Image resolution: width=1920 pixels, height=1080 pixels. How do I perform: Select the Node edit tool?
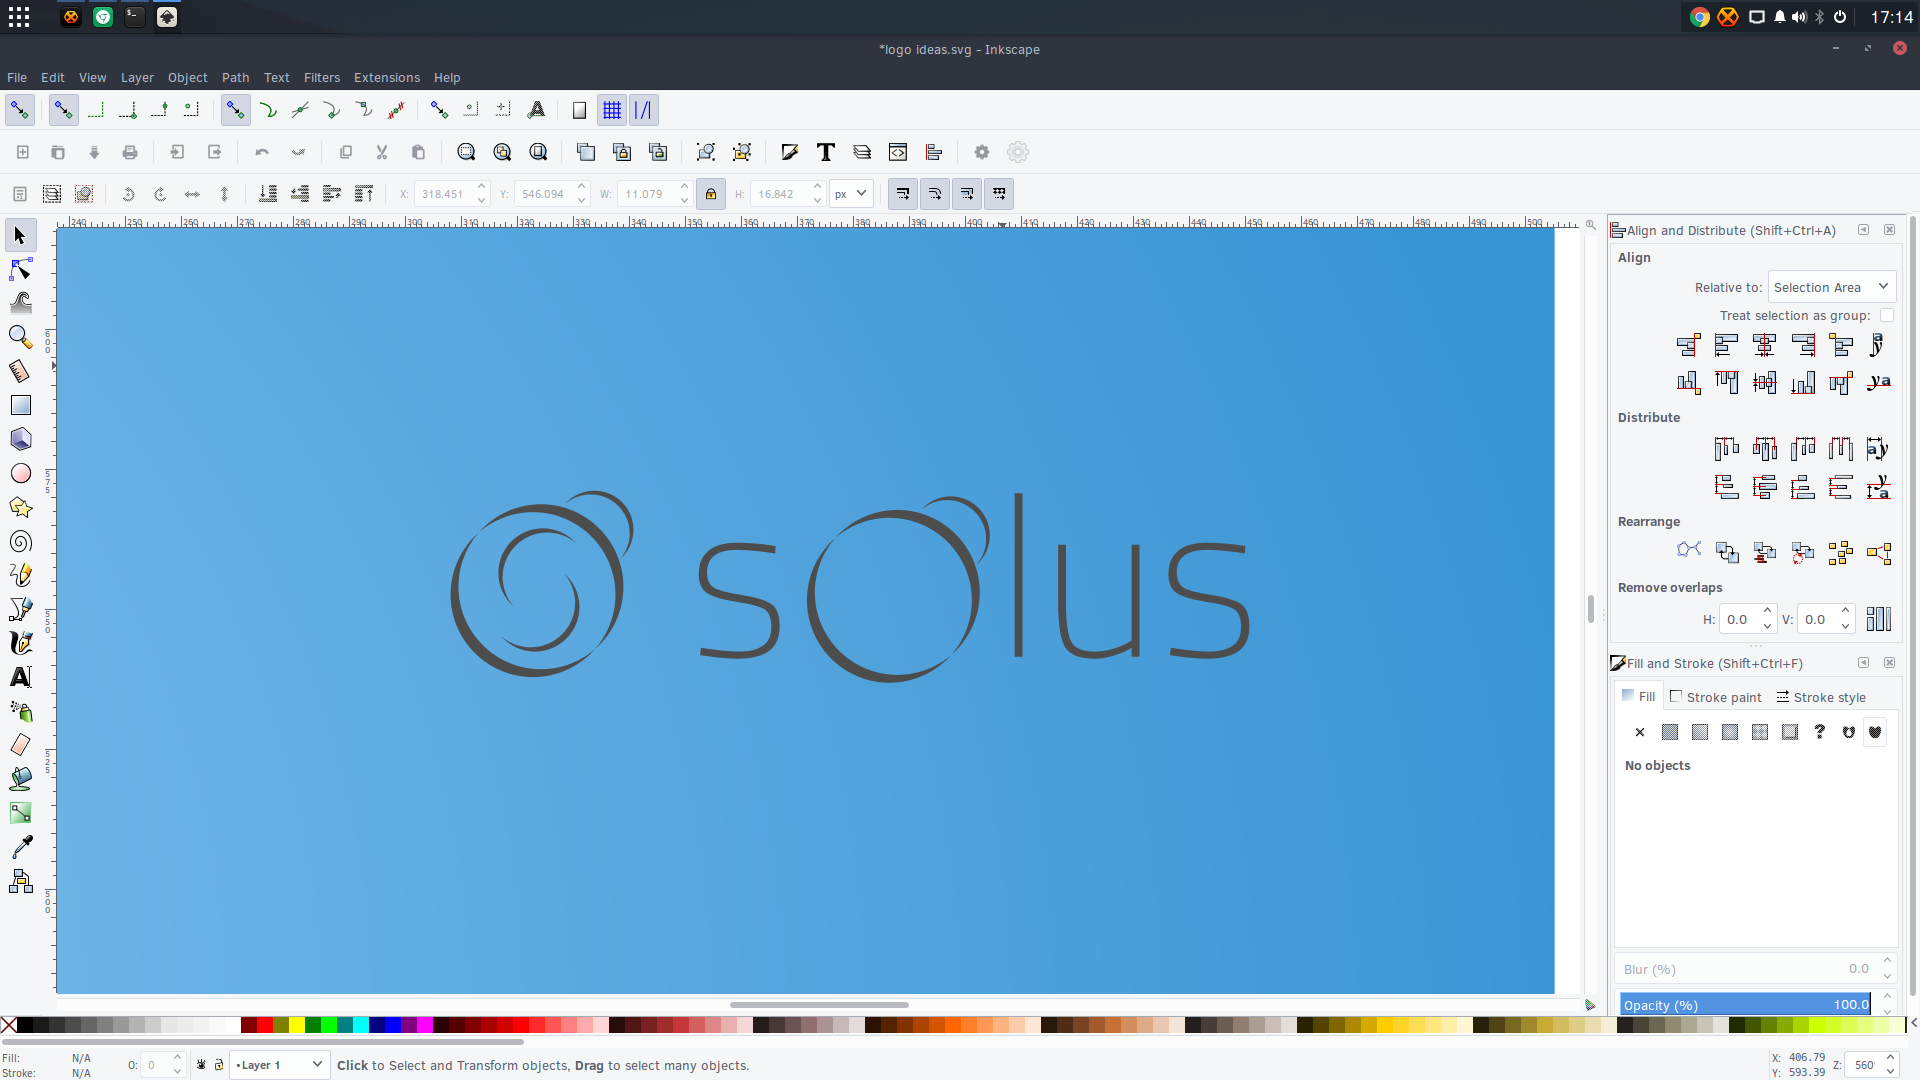pyautogui.click(x=20, y=269)
